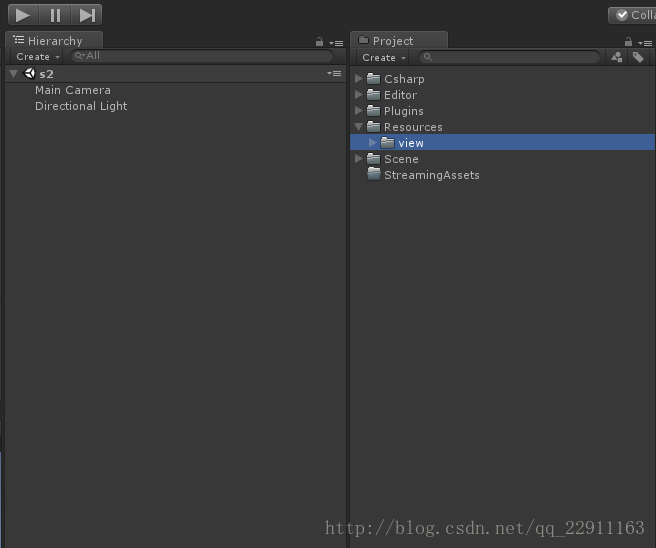Screen dimensions: 656x548
Task: Collapse the s2 scene in Hierarchy
Action: [14, 74]
